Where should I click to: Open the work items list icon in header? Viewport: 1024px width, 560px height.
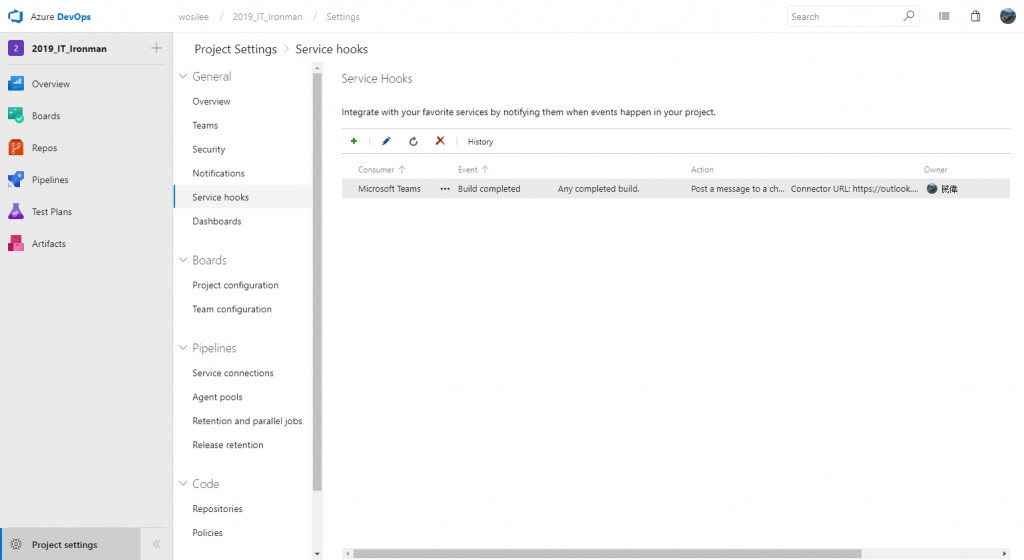tap(944, 16)
